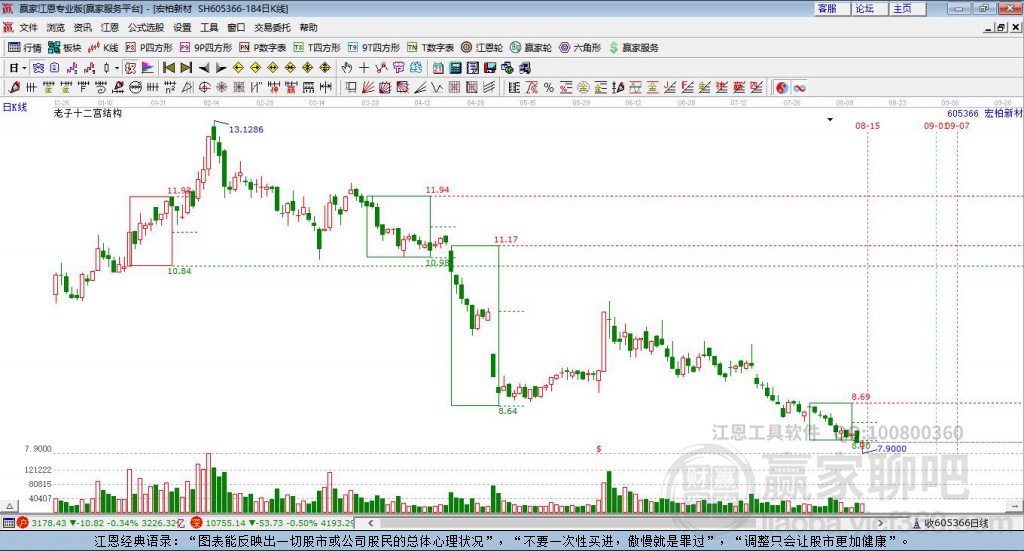Image resolution: width=1024 pixels, height=551 pixels.
Task: Select the circular target cycle tool
Action: click(x=204, y=87)
